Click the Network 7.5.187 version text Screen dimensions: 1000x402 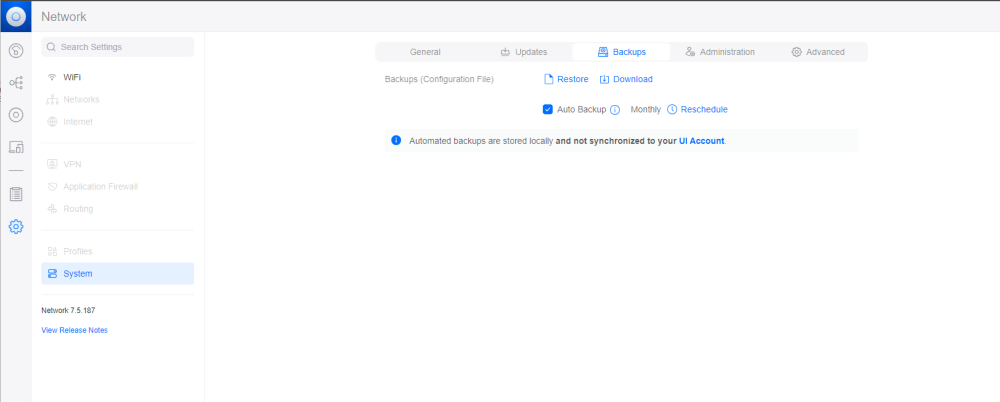click(68, 311)
